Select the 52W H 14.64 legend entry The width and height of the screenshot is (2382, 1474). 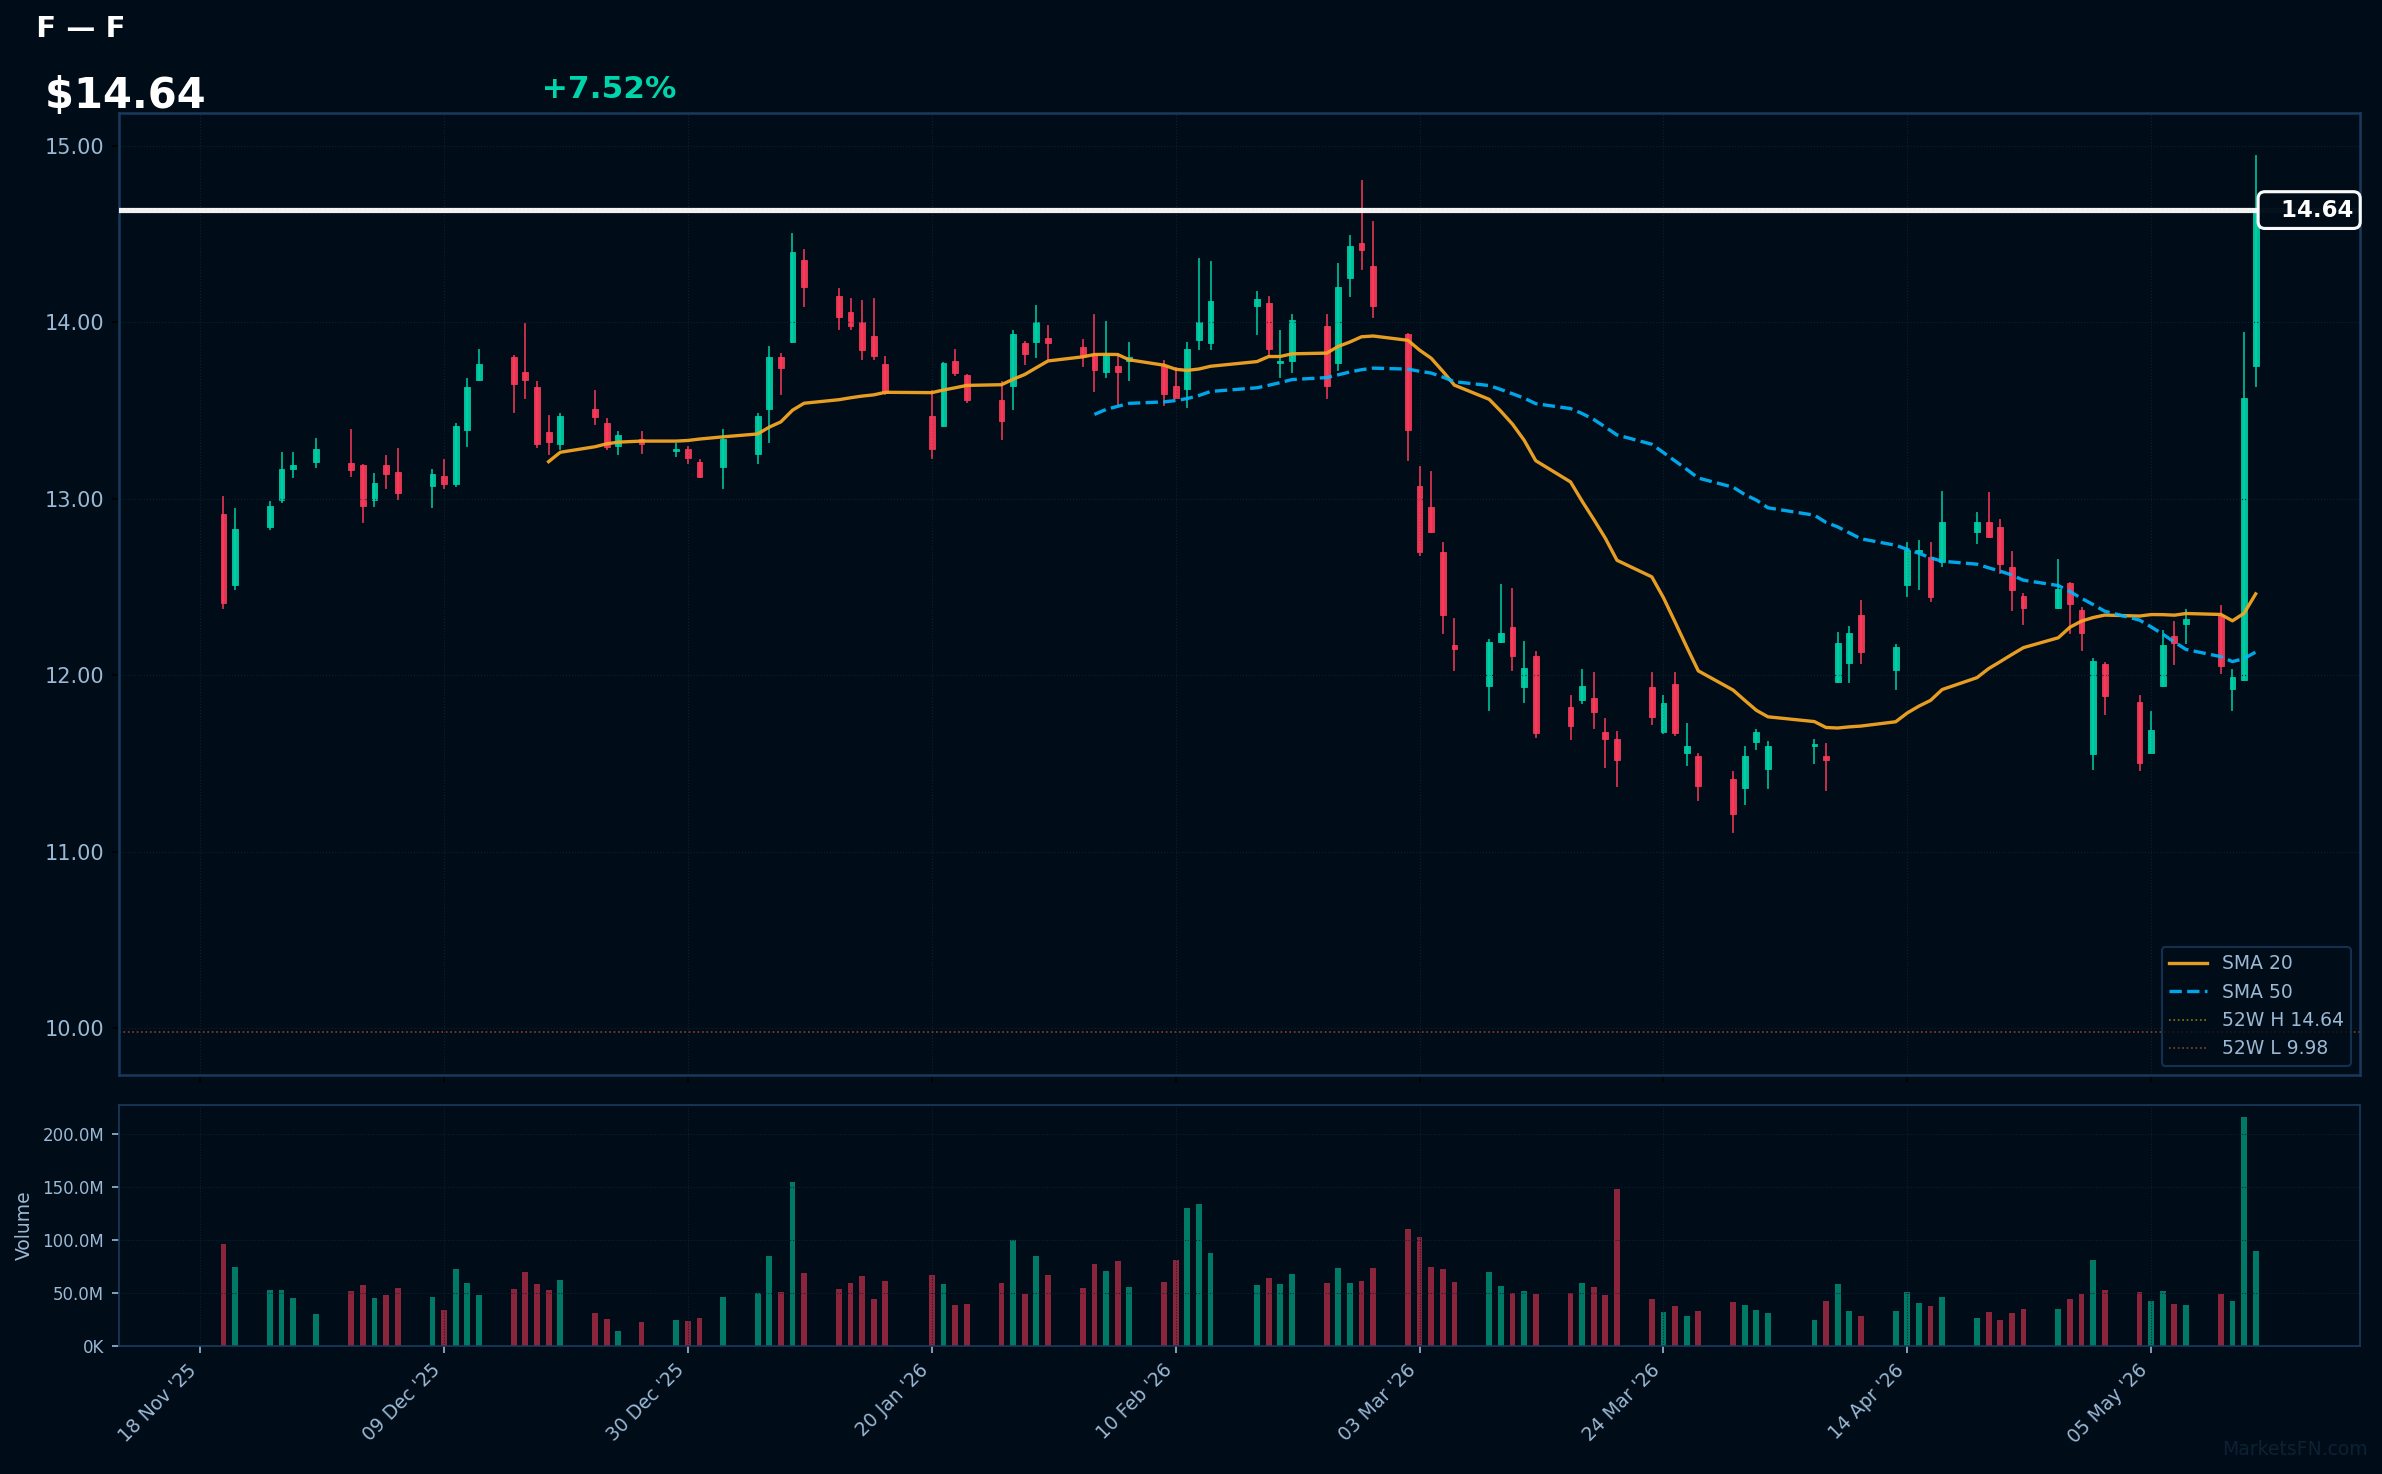click(2256, 1020)
